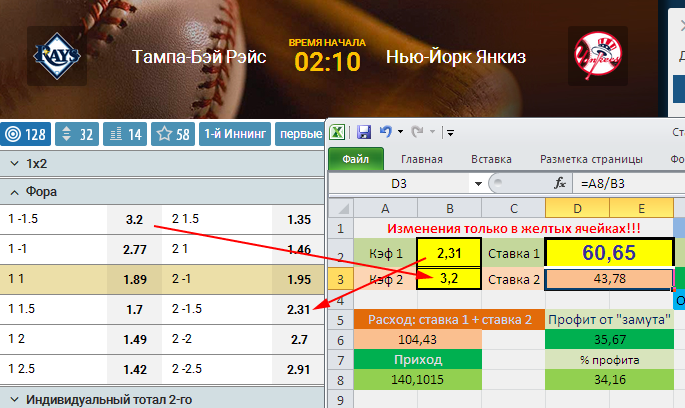Open the Файл ribbon tab
The width and height of the screenshot is (685, 408).
(356, 159)
